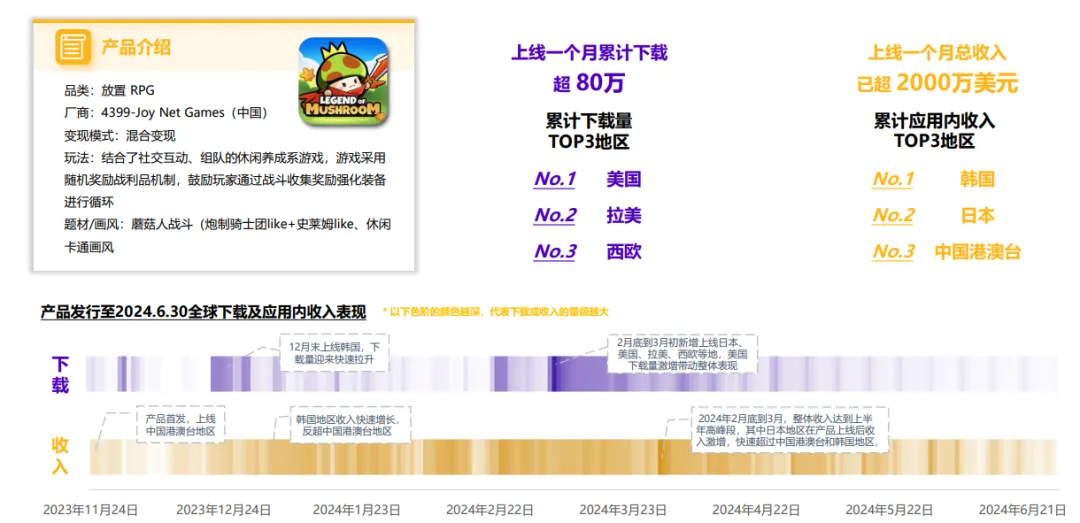1080x523 pixels.
Task: Select the purple 下载 row label
Action: tap(60, 374)
